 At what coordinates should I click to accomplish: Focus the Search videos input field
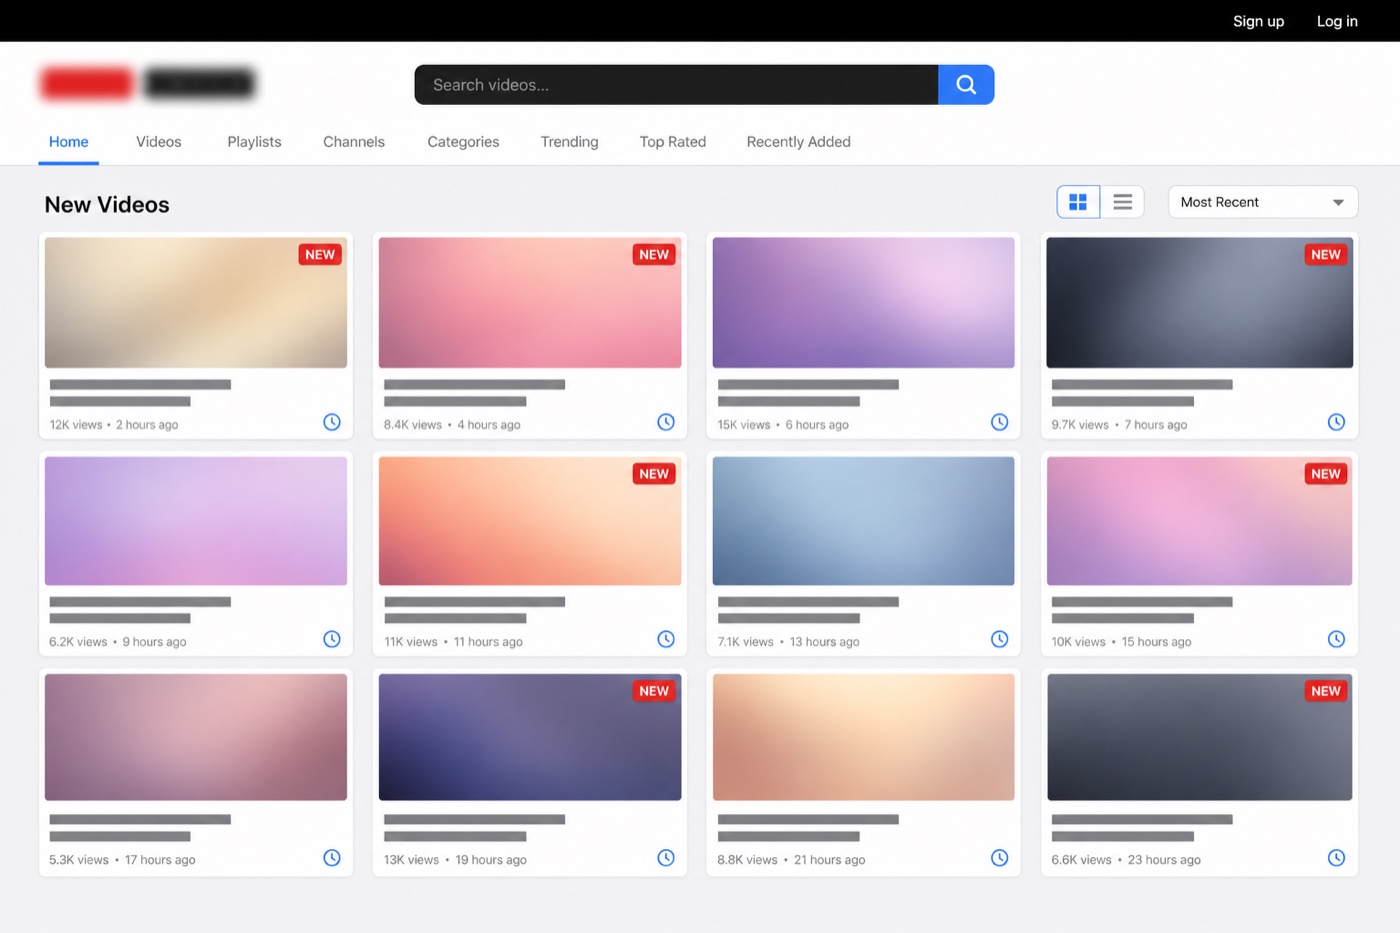(676, 85)
